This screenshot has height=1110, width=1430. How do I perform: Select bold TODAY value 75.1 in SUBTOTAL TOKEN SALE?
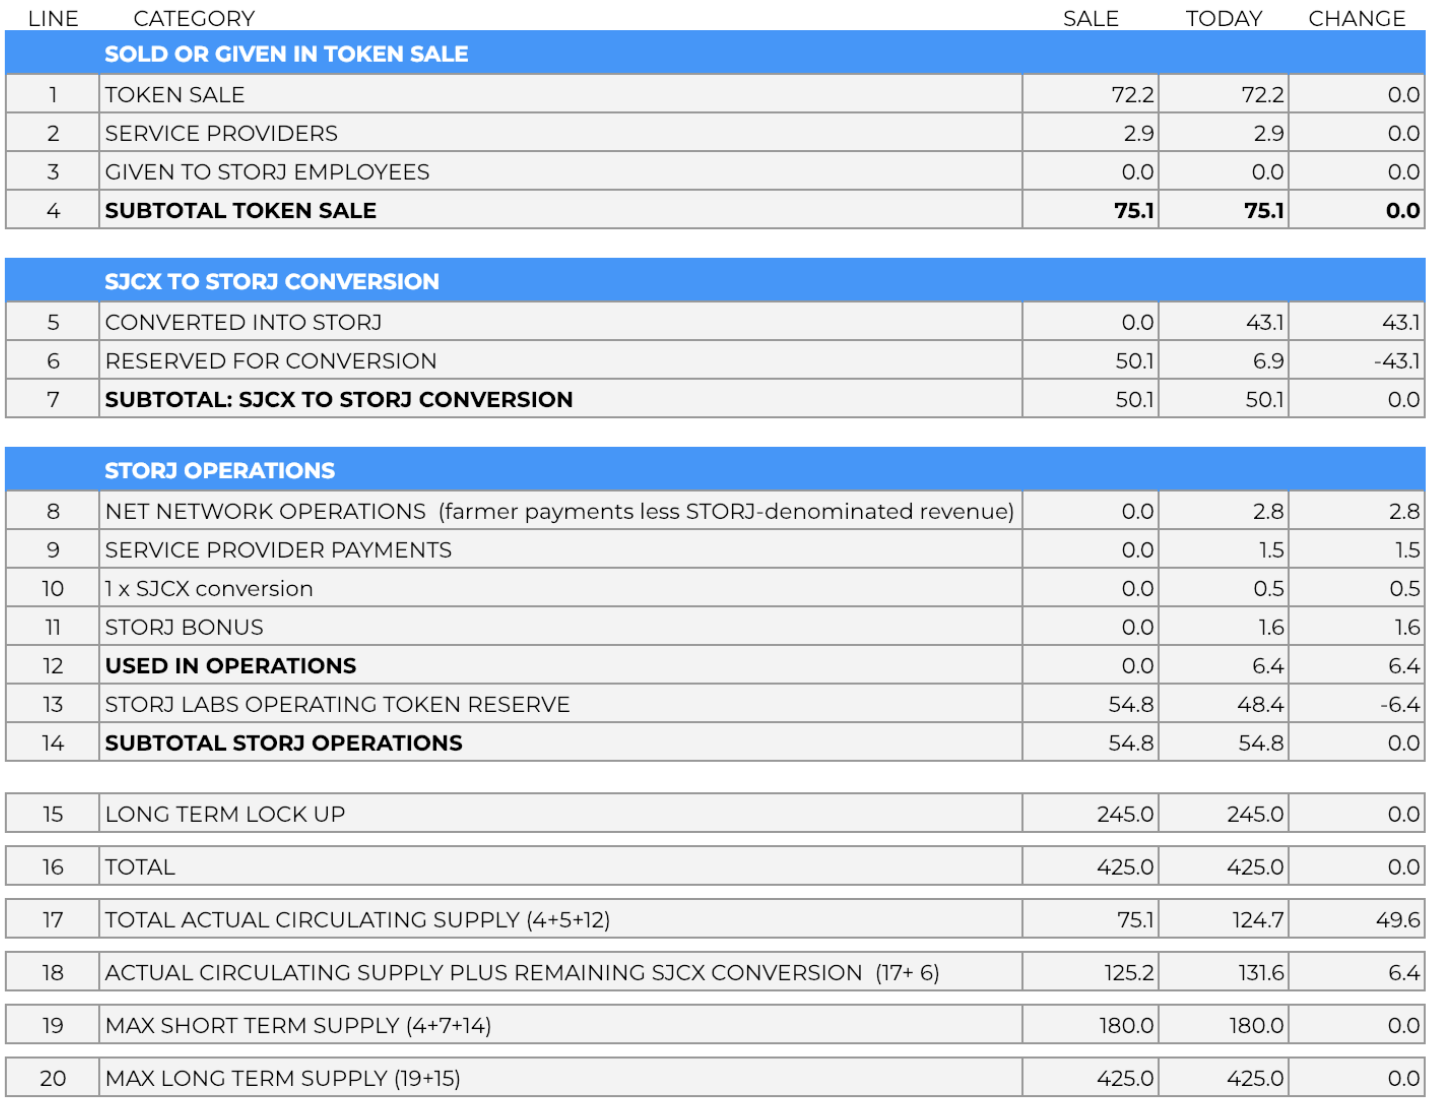coord(1264,211)
